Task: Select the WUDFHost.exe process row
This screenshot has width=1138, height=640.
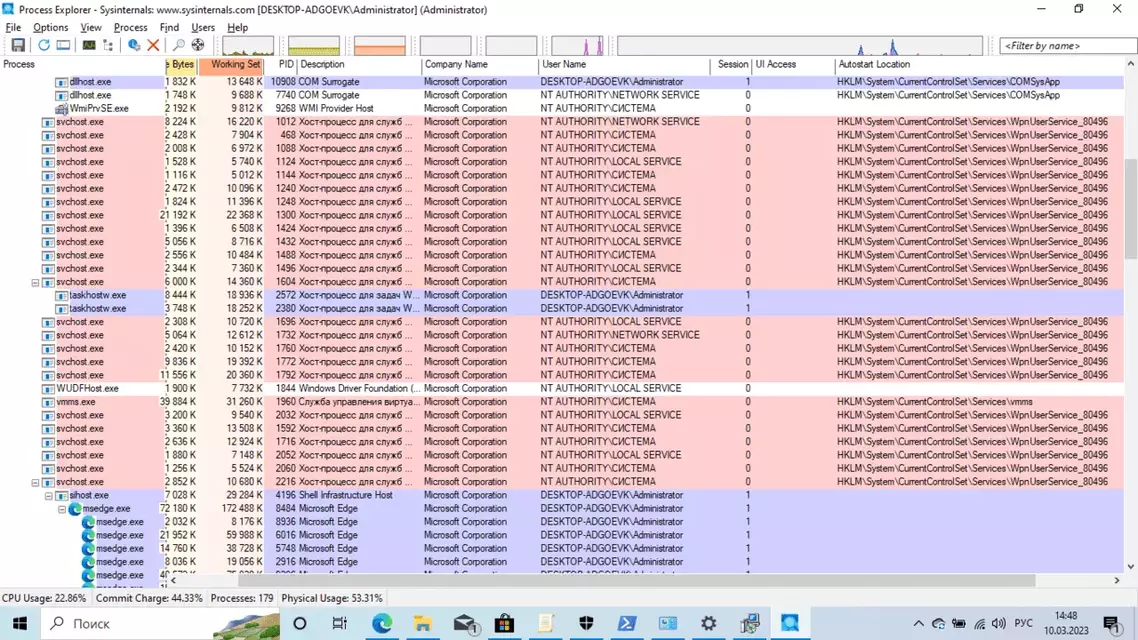Action: pos(562,389)
